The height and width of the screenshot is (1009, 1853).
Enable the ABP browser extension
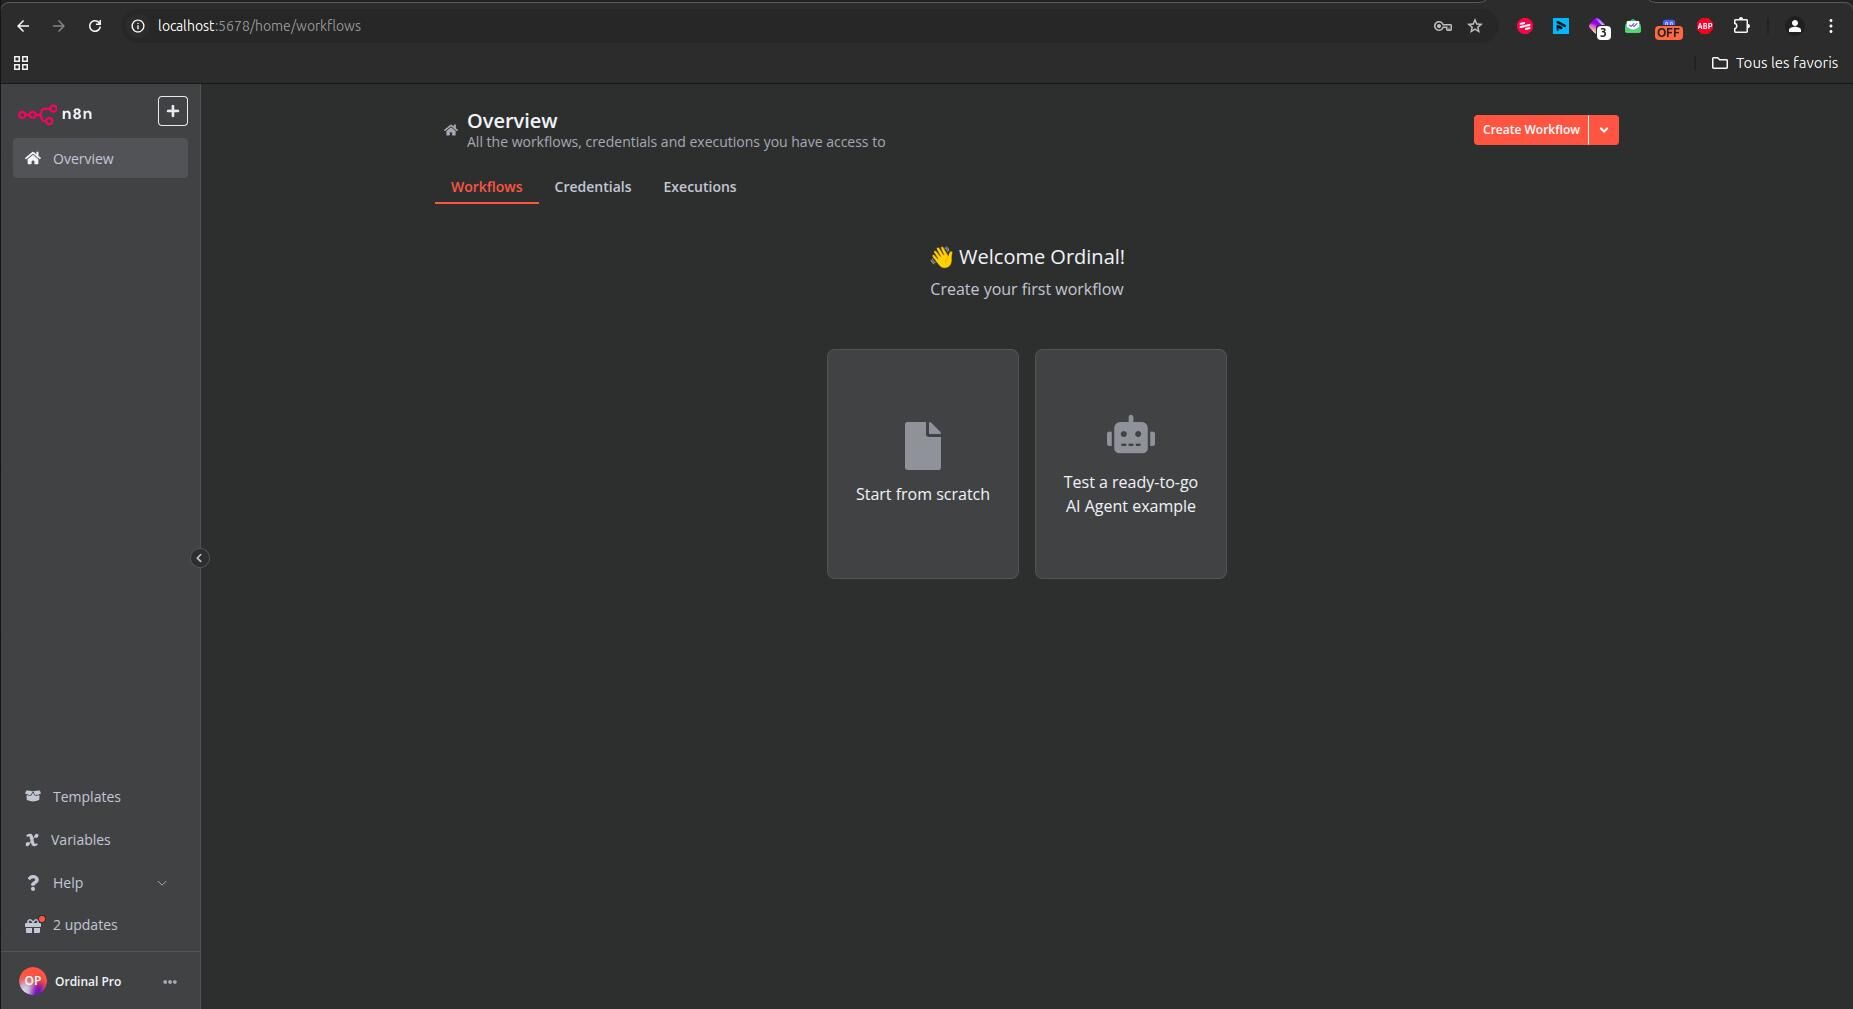coord(1705,27)
